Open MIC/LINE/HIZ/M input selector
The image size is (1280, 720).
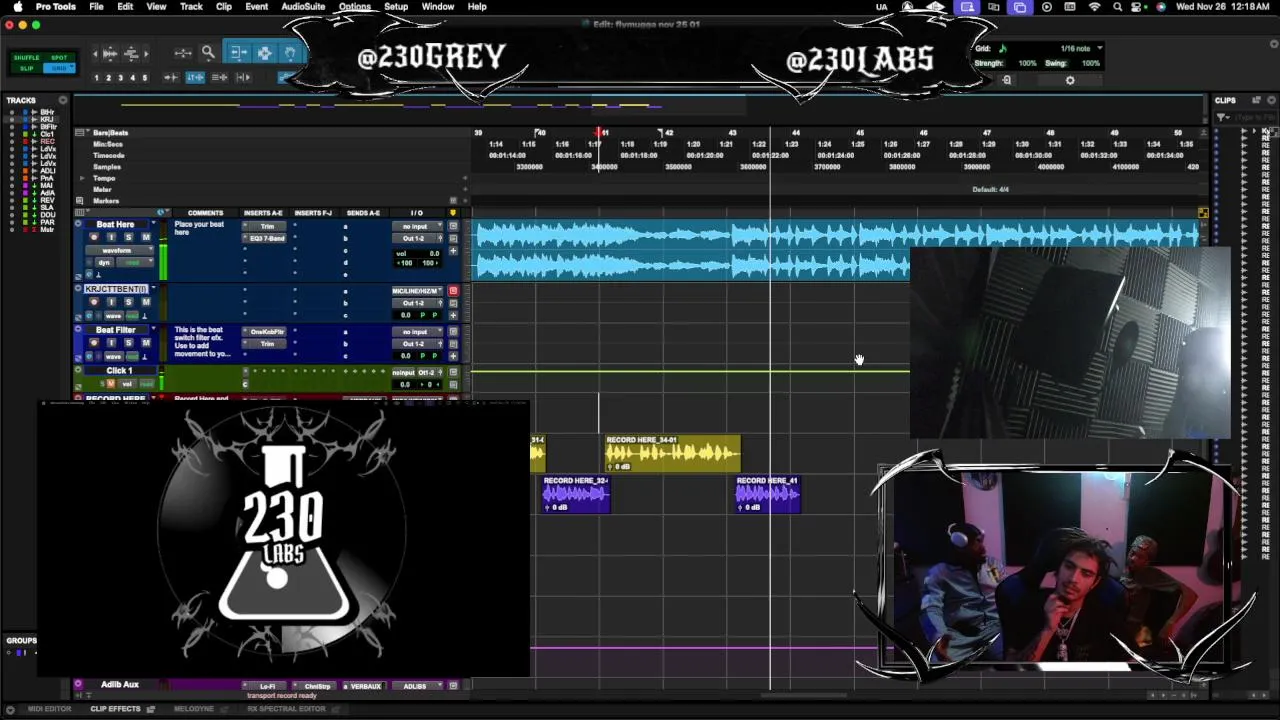click(416, 291)
